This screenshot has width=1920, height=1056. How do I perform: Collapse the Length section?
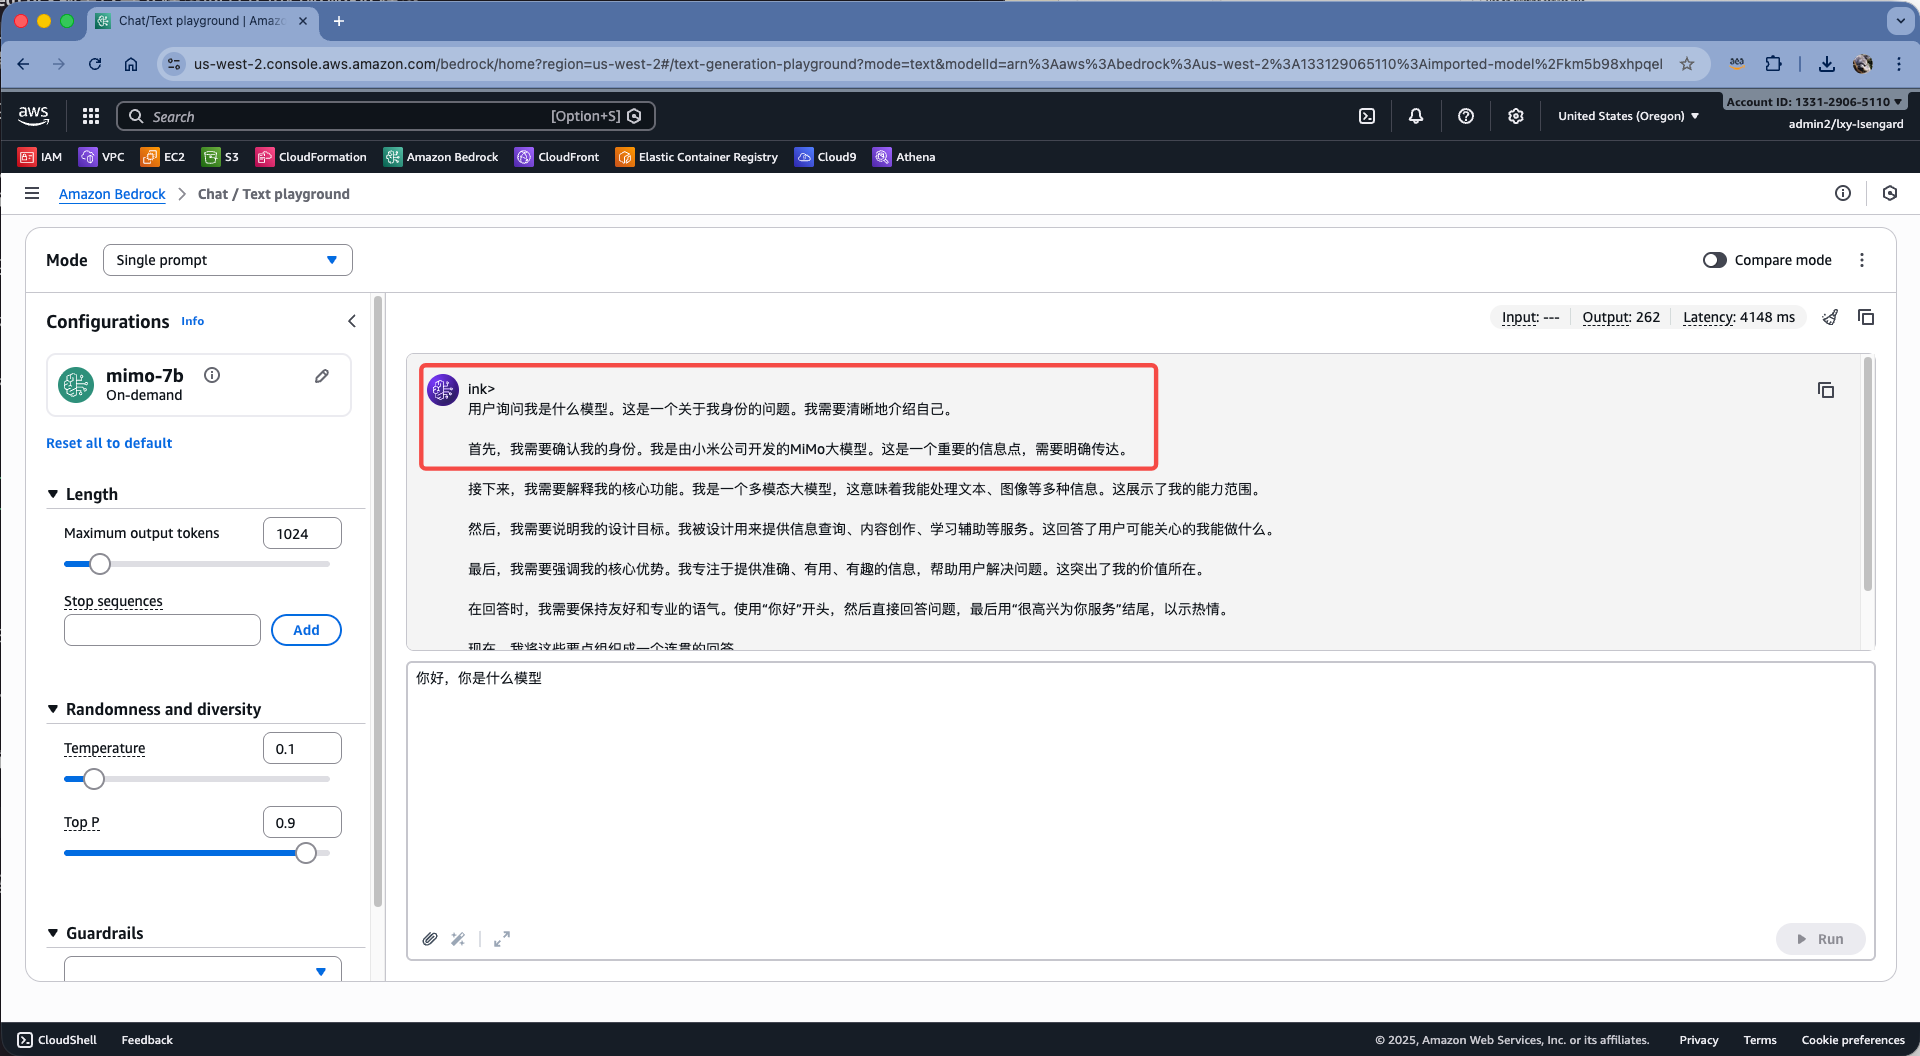(x=53, y=494)
